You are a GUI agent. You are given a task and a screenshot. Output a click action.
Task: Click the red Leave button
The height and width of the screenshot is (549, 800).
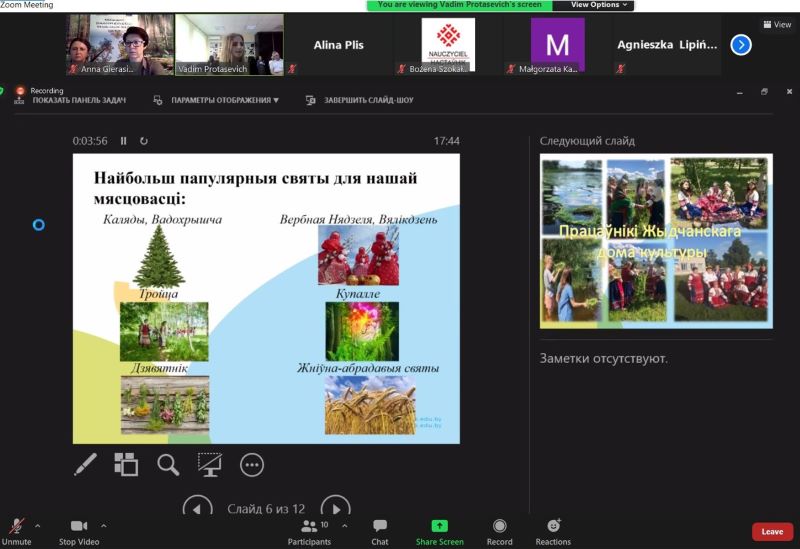tap(772, 532)
